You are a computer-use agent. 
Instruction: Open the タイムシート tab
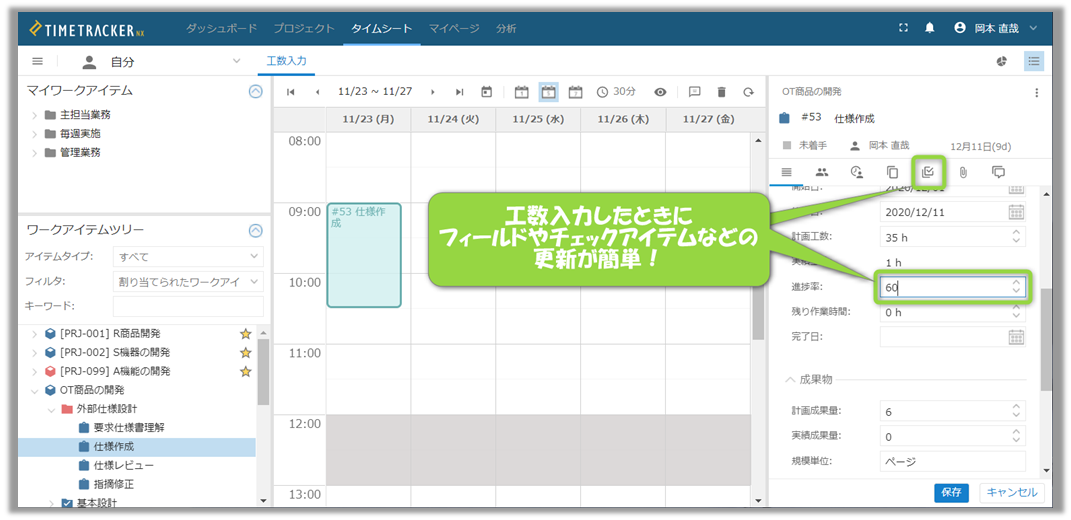(x=382, y=29)
